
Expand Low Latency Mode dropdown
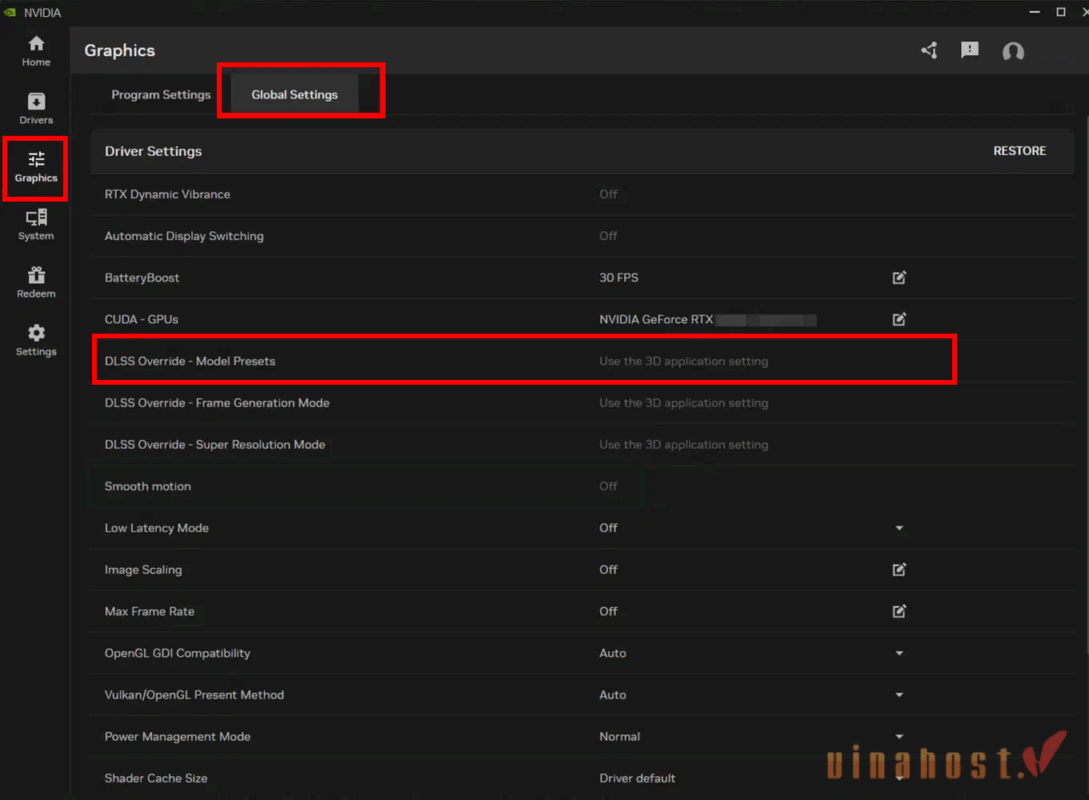tap(899, 528)
